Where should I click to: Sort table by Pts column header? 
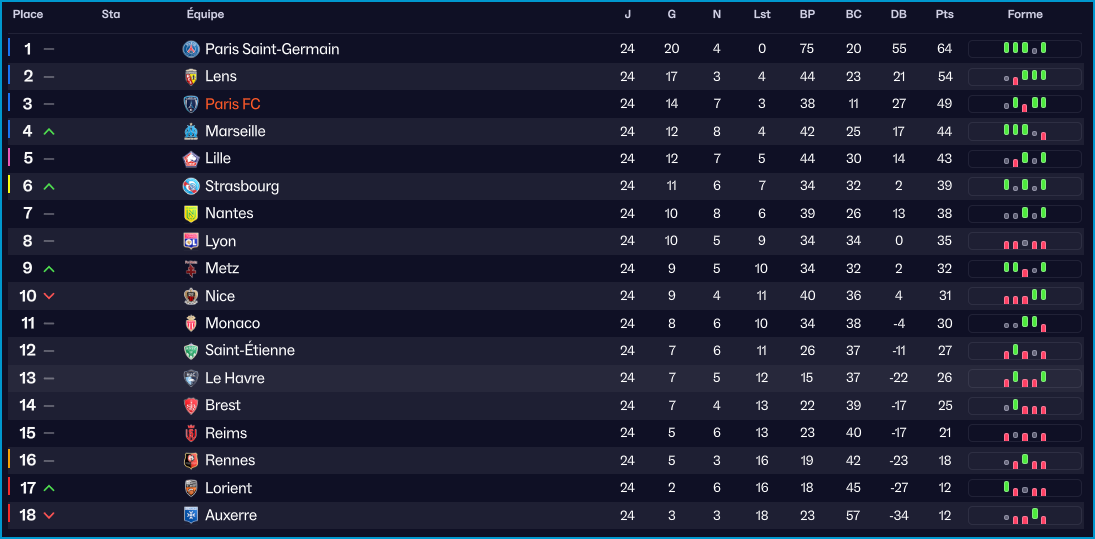pos(944,15)
